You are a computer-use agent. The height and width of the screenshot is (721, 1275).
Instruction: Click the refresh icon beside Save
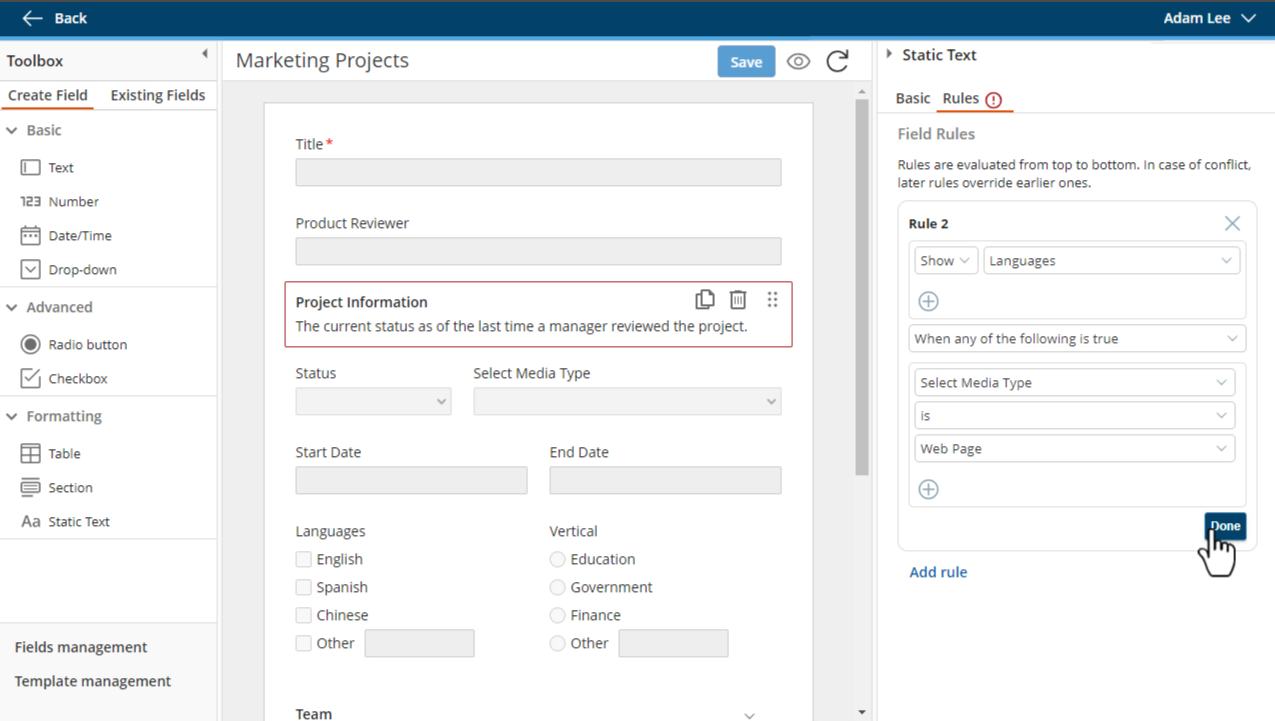(838, 61)
